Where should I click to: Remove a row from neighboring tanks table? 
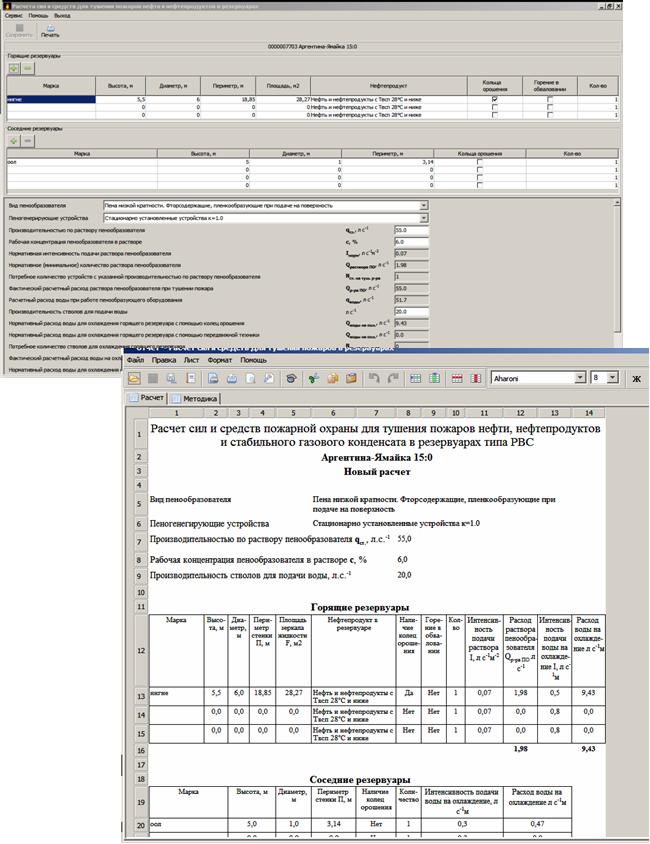[x=28, y=140]
